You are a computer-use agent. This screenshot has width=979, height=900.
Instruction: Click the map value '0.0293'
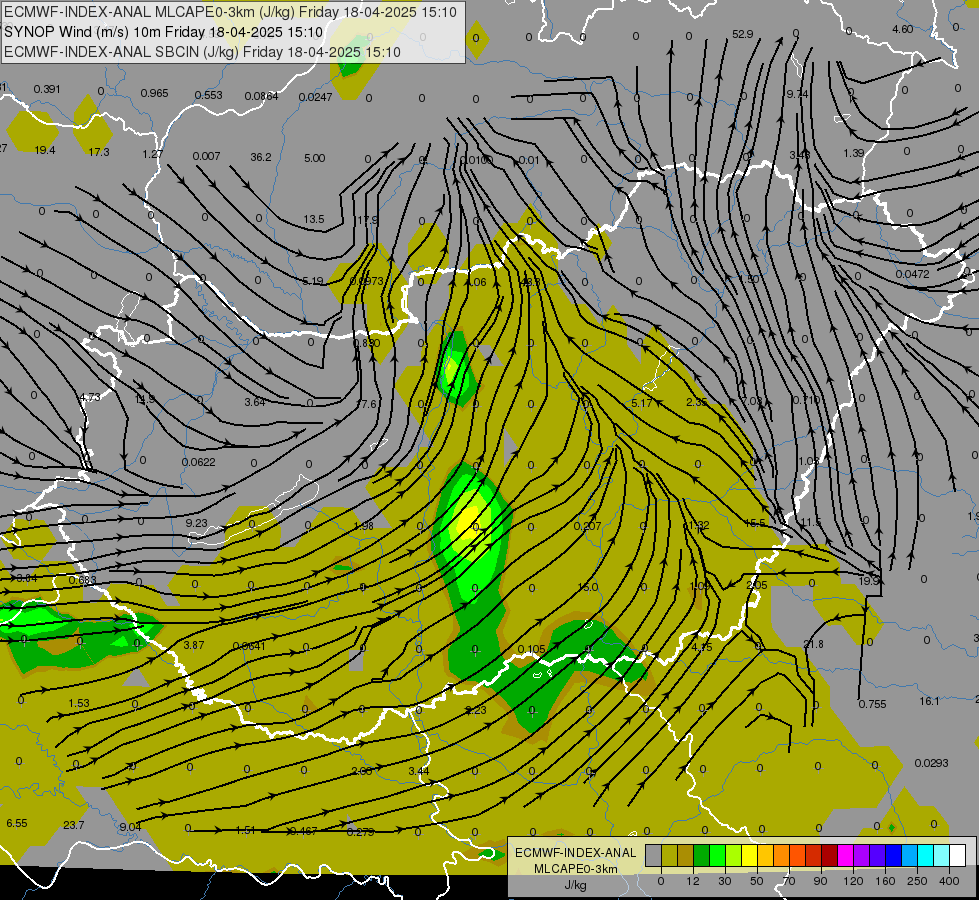point(932,763)
